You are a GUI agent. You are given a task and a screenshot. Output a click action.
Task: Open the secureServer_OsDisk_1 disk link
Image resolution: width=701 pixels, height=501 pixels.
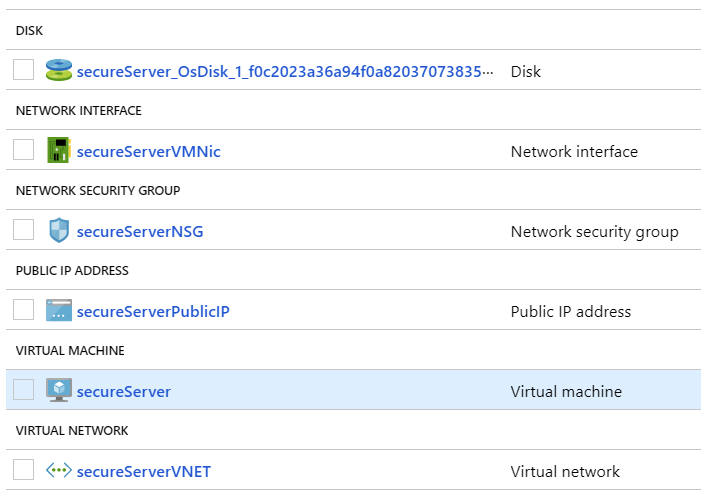tap(285, 72)
